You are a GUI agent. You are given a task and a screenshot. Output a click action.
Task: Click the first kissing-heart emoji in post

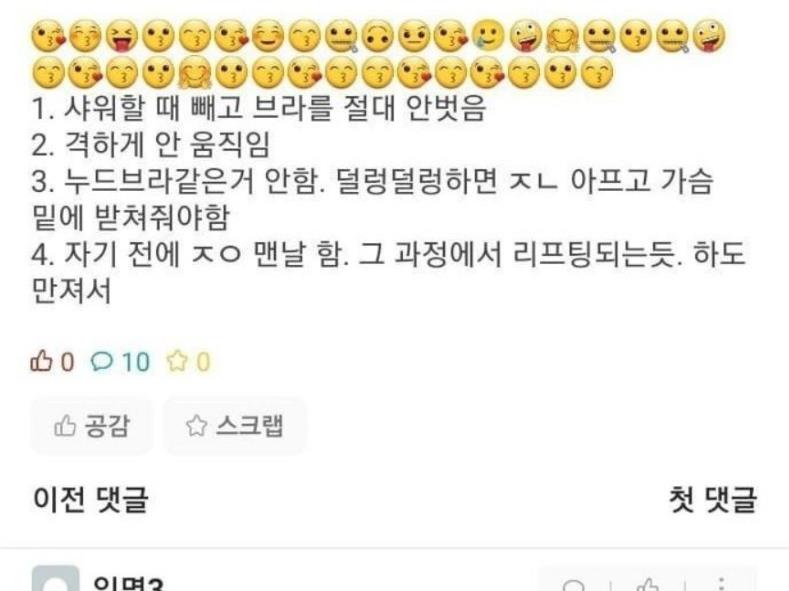tap(48, 37)
